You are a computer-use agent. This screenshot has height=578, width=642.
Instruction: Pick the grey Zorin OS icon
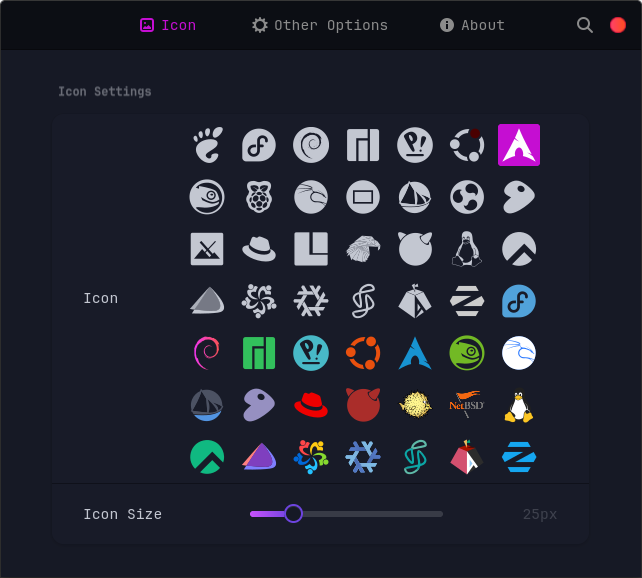point(467,301)
